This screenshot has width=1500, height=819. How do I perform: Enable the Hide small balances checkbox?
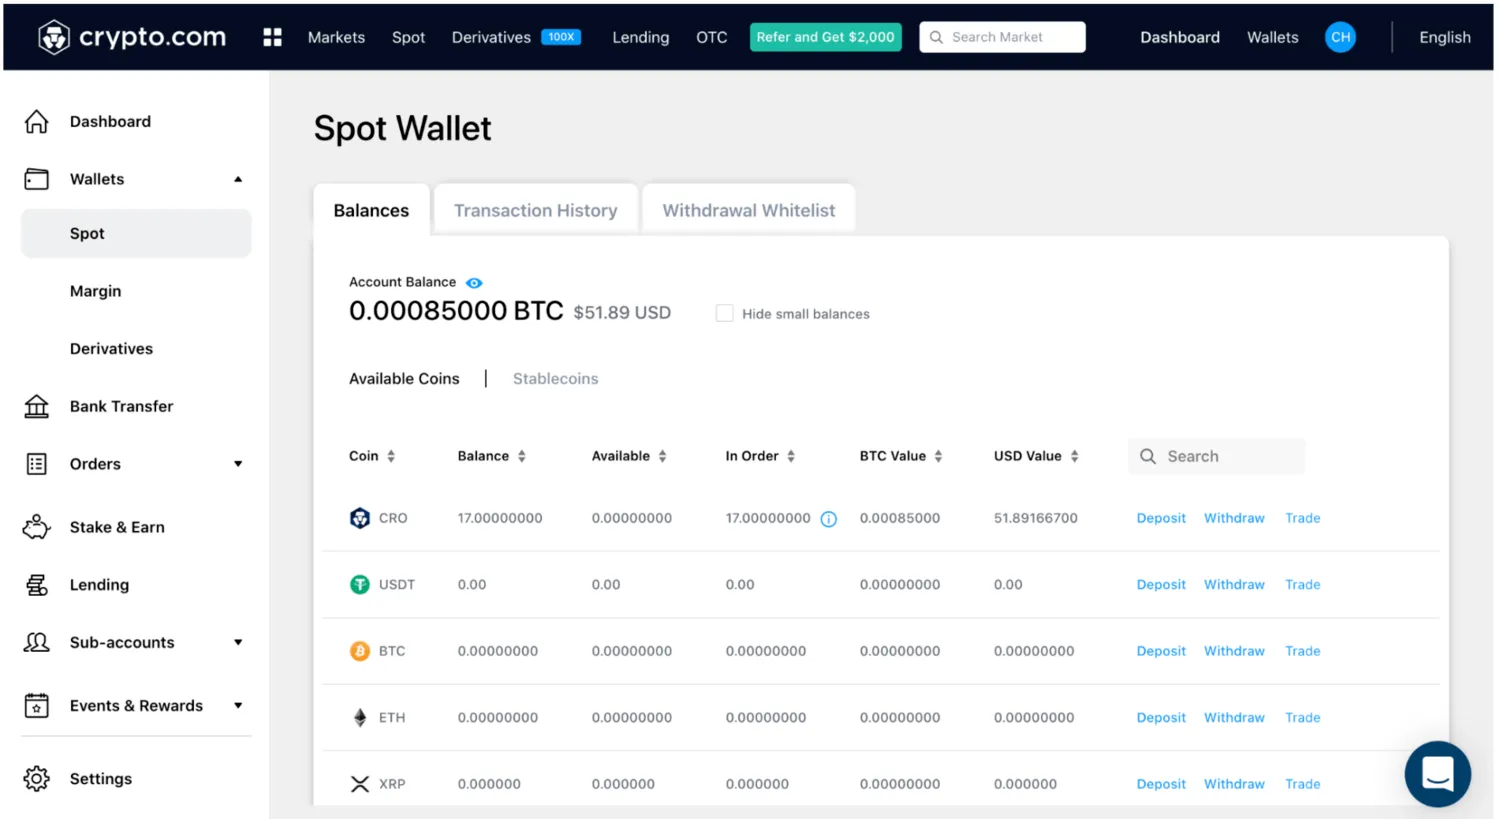(x=724, y=313)
